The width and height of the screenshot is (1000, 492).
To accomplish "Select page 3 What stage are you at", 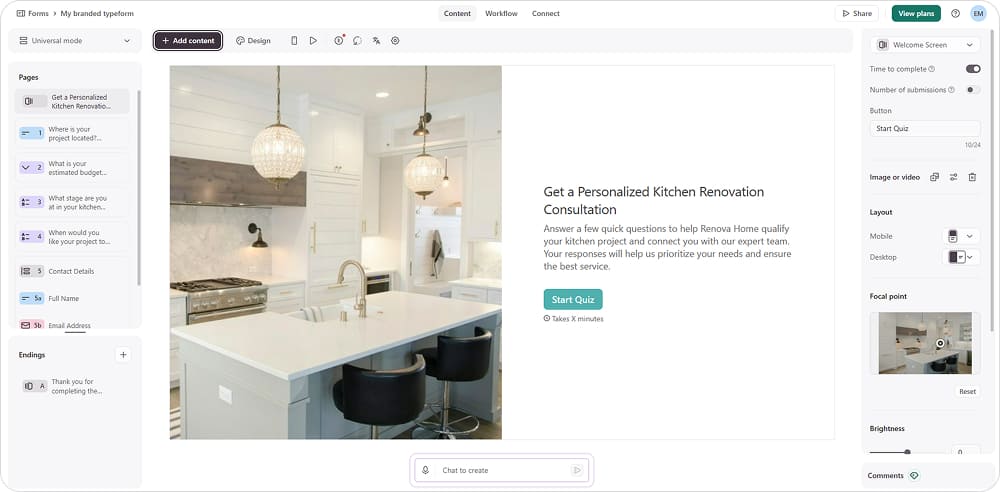I will tap(72, 202).
